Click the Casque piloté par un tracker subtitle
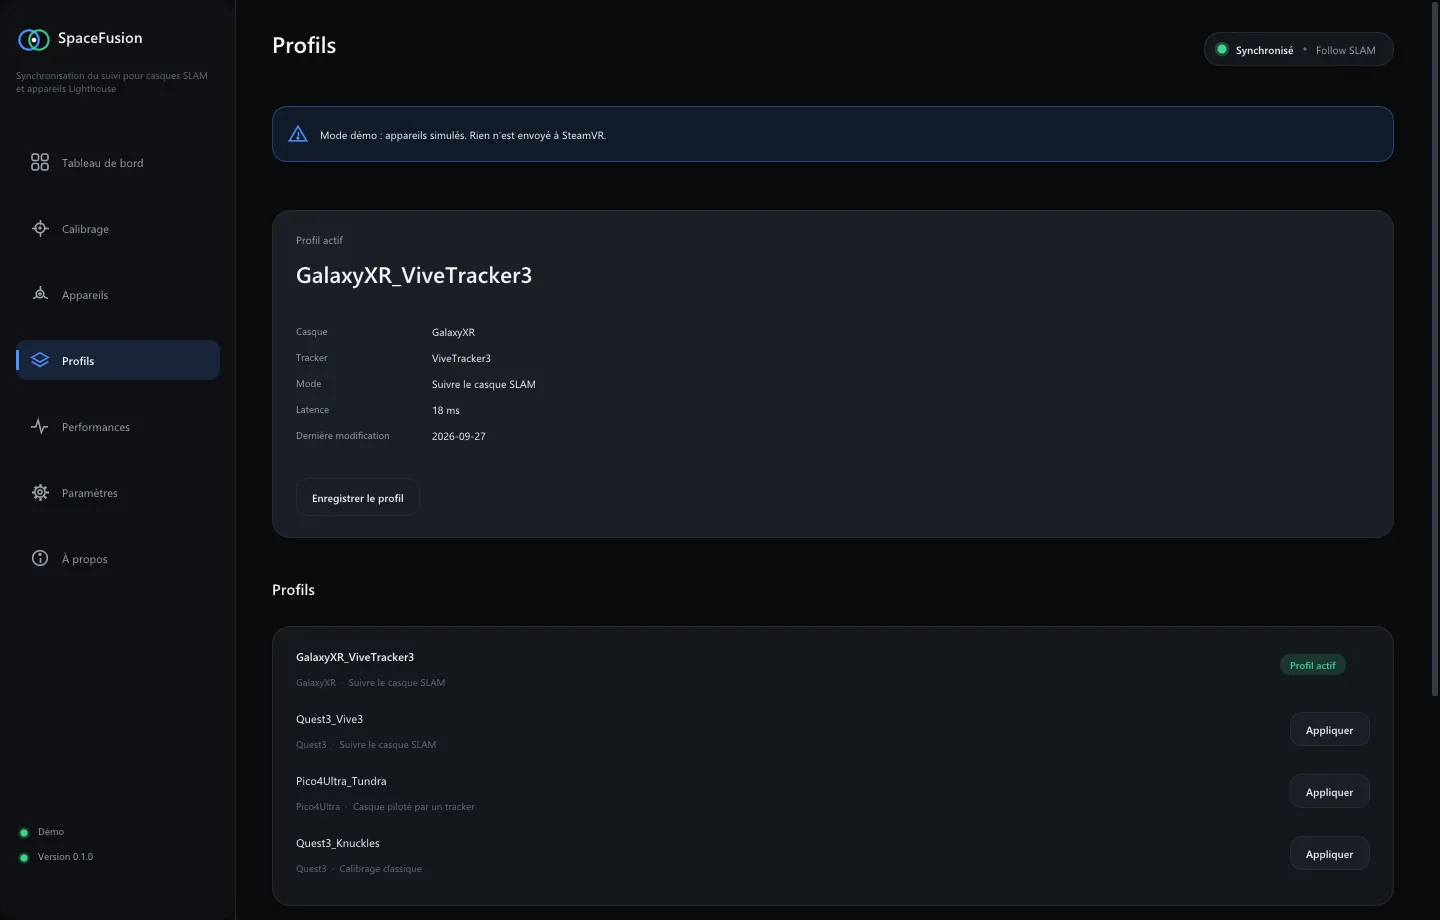 click(x=414, y=807)
